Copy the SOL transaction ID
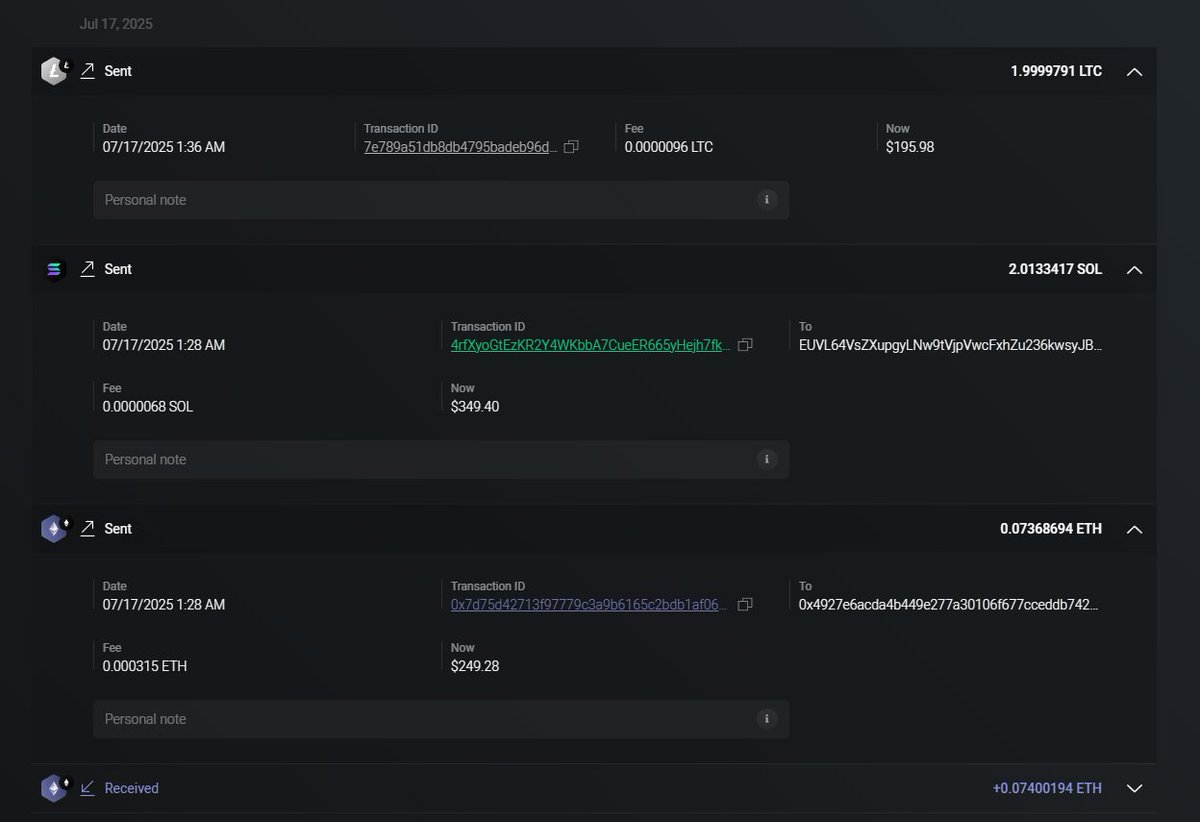Screen dimensions: 1200x822 tap(745, 345)
